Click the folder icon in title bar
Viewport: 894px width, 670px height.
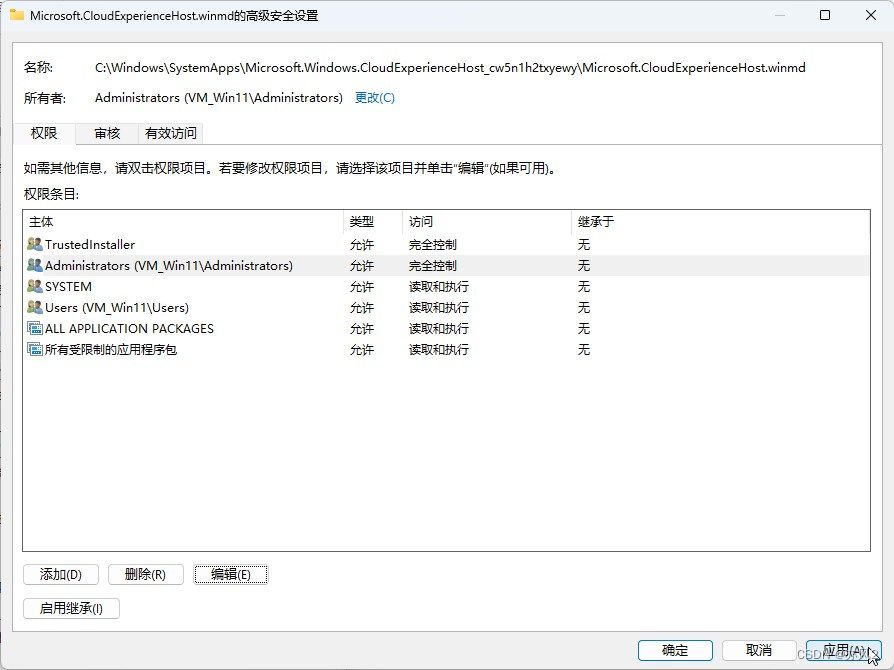click(x=17, y=15)
